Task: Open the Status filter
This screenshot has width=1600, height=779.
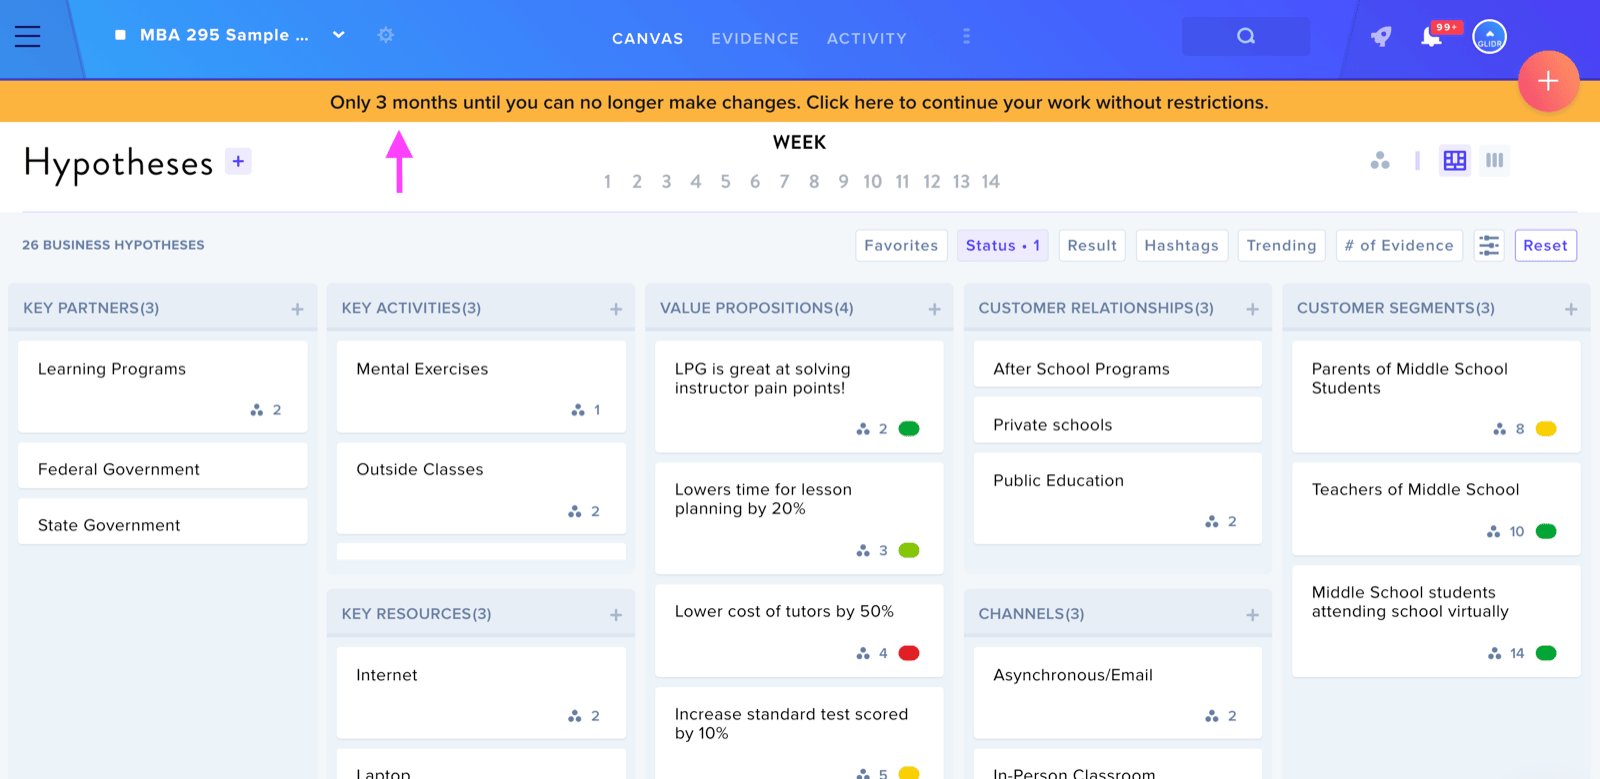Action: [1003, 245]
